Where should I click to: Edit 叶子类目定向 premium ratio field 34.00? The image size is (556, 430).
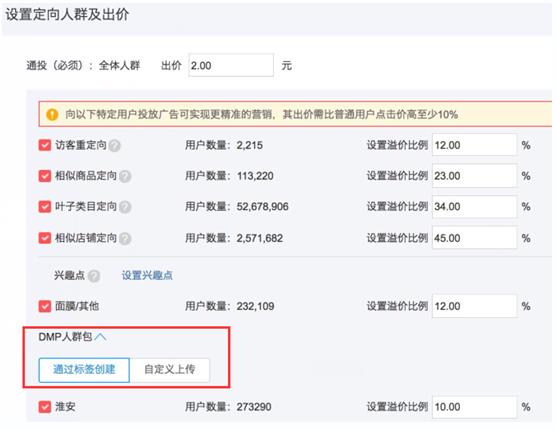pos(474,207)
